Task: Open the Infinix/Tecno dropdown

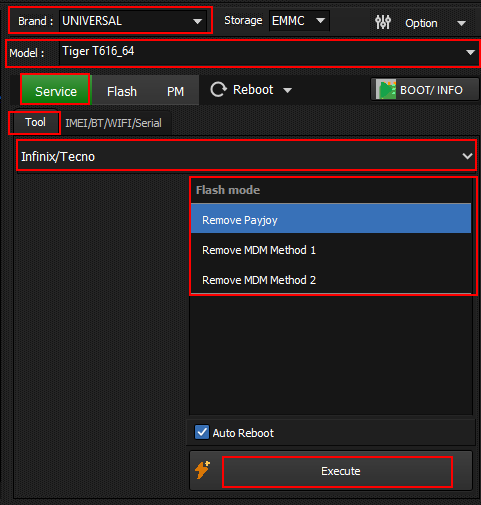Action: pyautogui.click(x=246, y=156)
